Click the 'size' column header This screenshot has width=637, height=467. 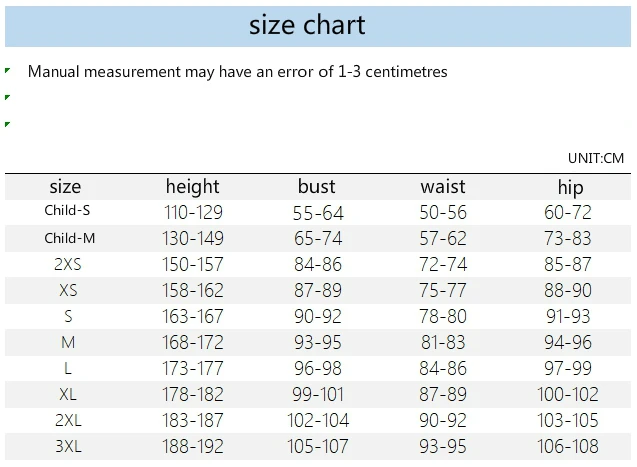pyautogui.click(x=65, y=187)
